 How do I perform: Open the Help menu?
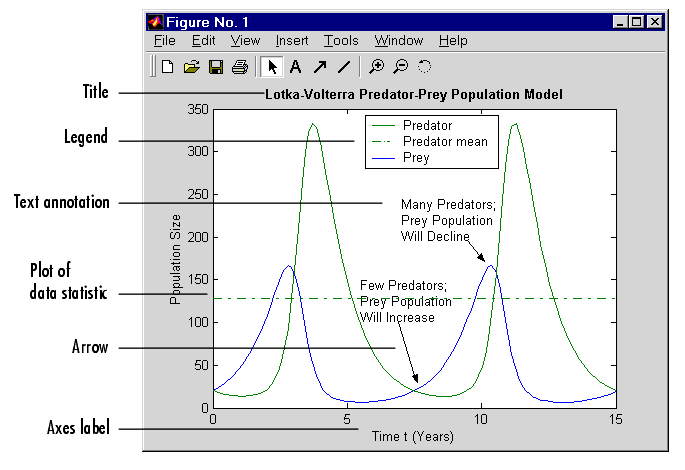tap(453, 41)
